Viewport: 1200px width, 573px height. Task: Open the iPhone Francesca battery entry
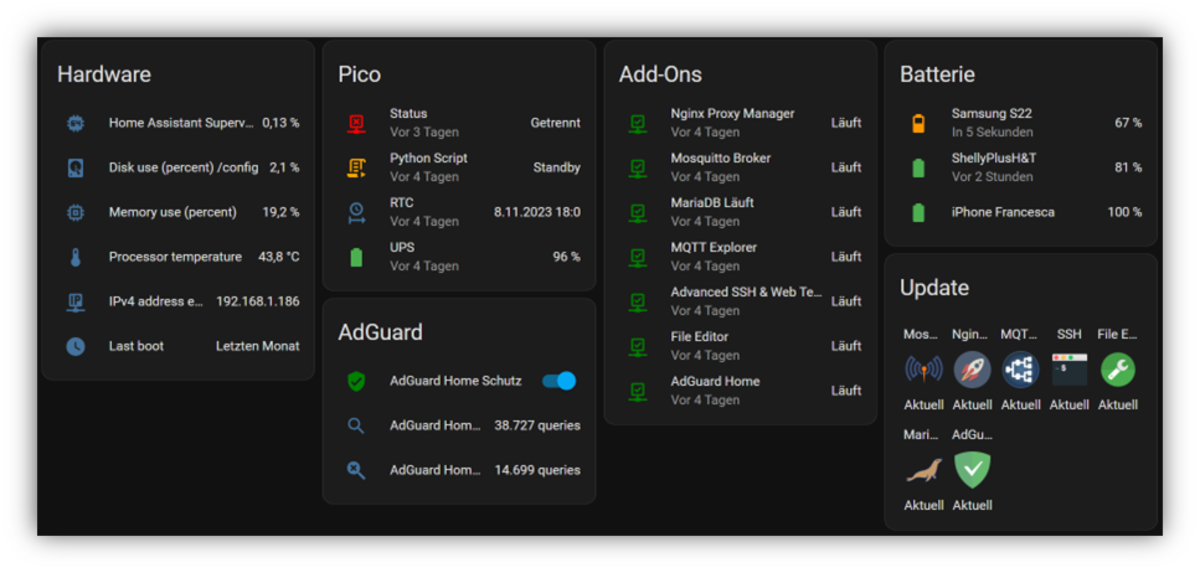pos(1002,212)
